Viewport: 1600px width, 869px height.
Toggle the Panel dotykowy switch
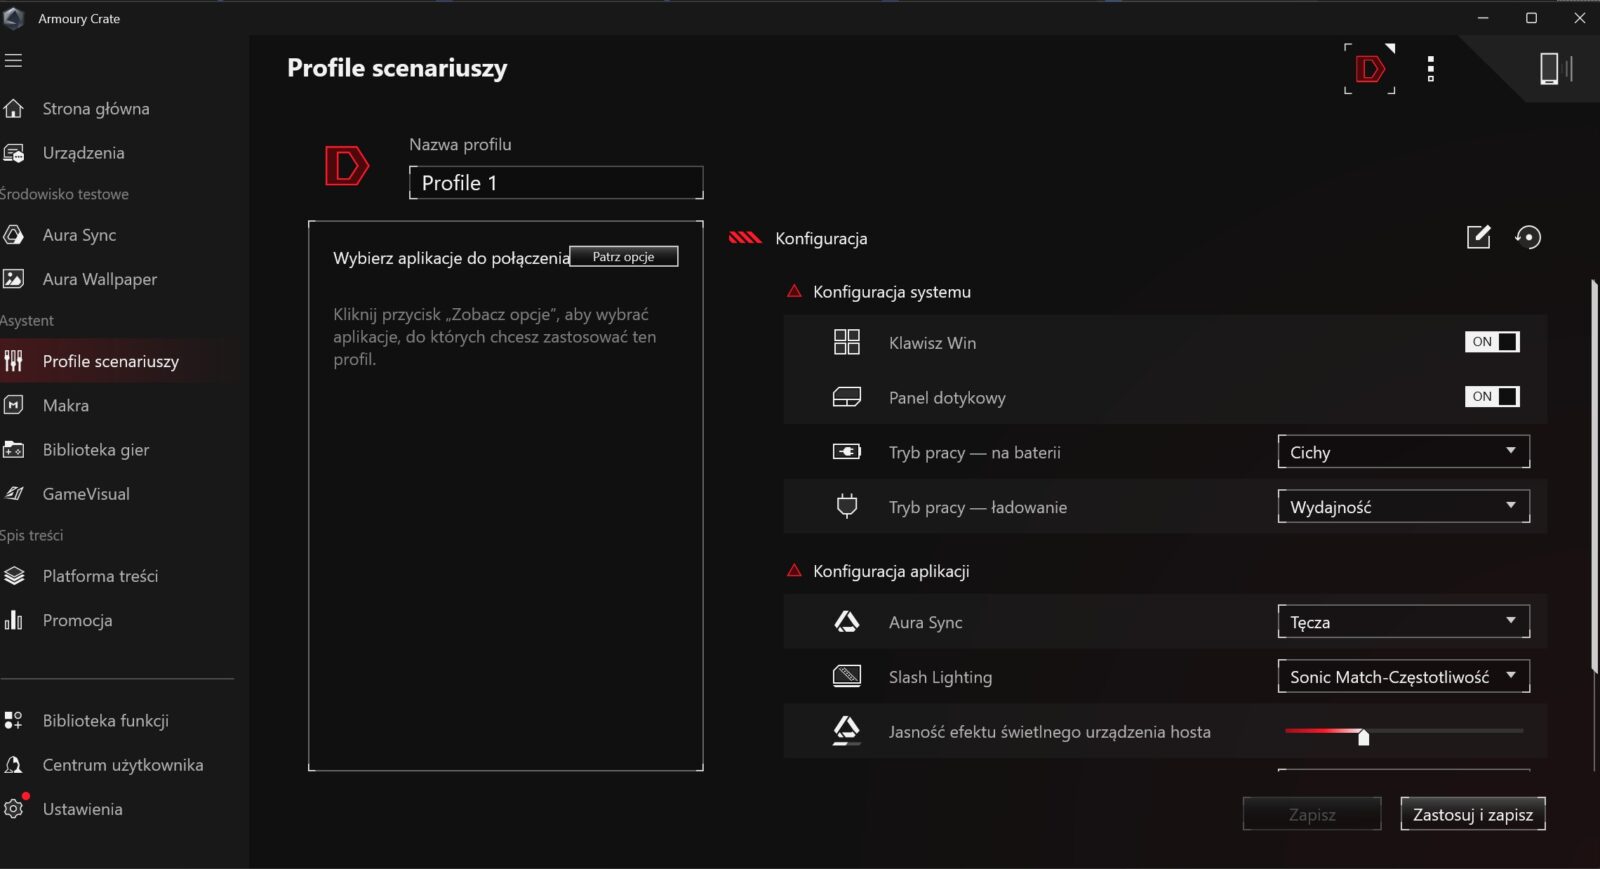(1492, 397)
